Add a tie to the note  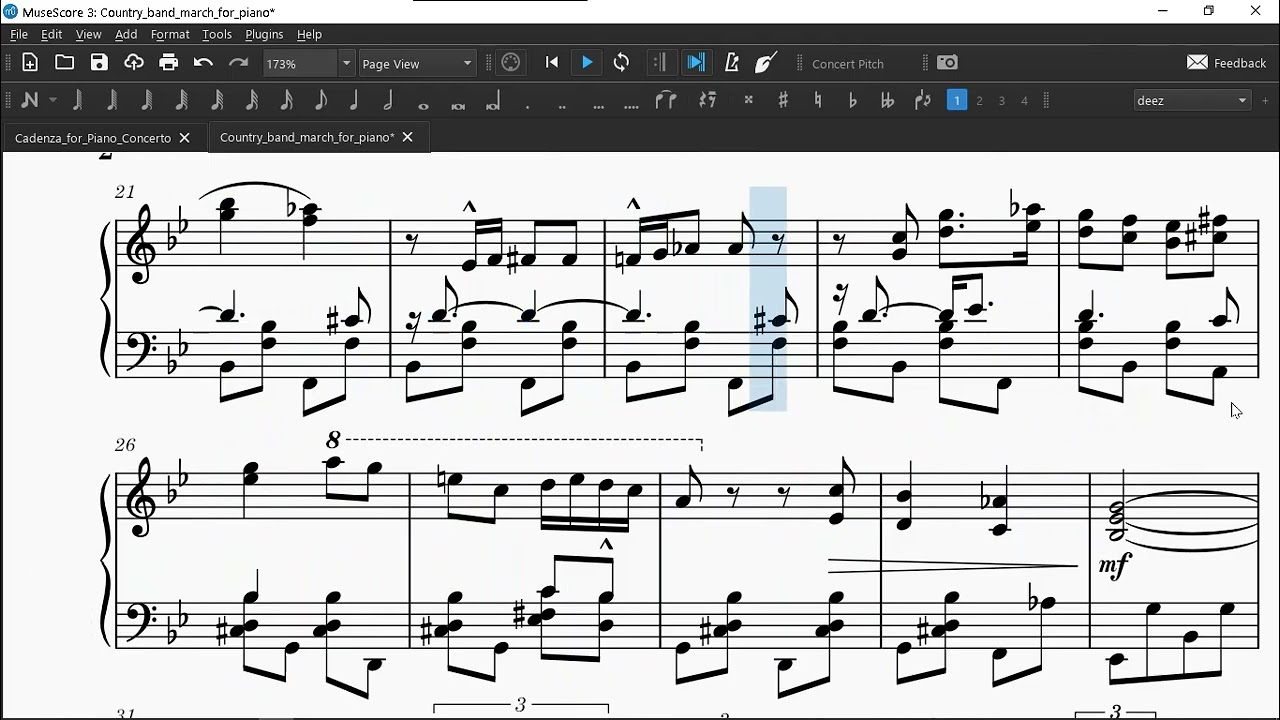[x=666, y=100]
